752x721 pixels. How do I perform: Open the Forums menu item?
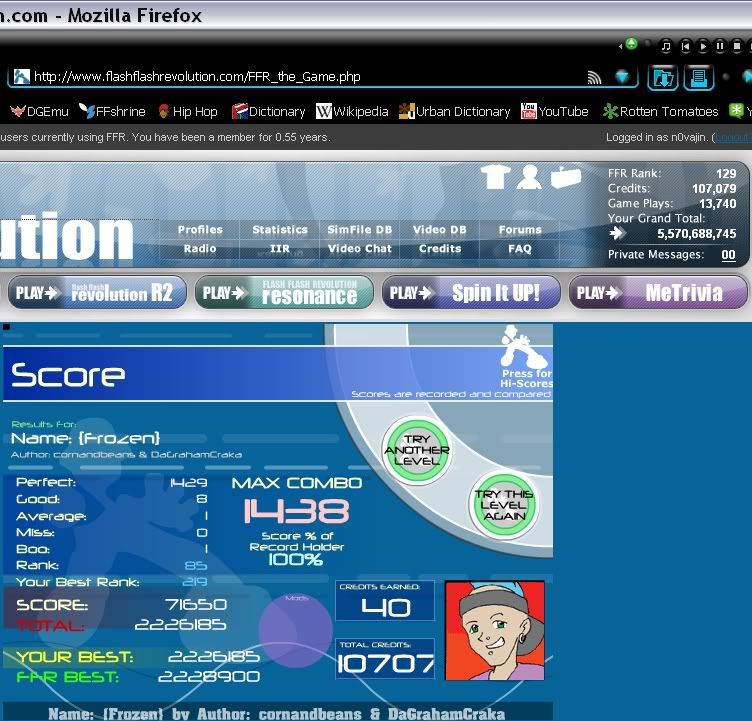coord(520,230)
